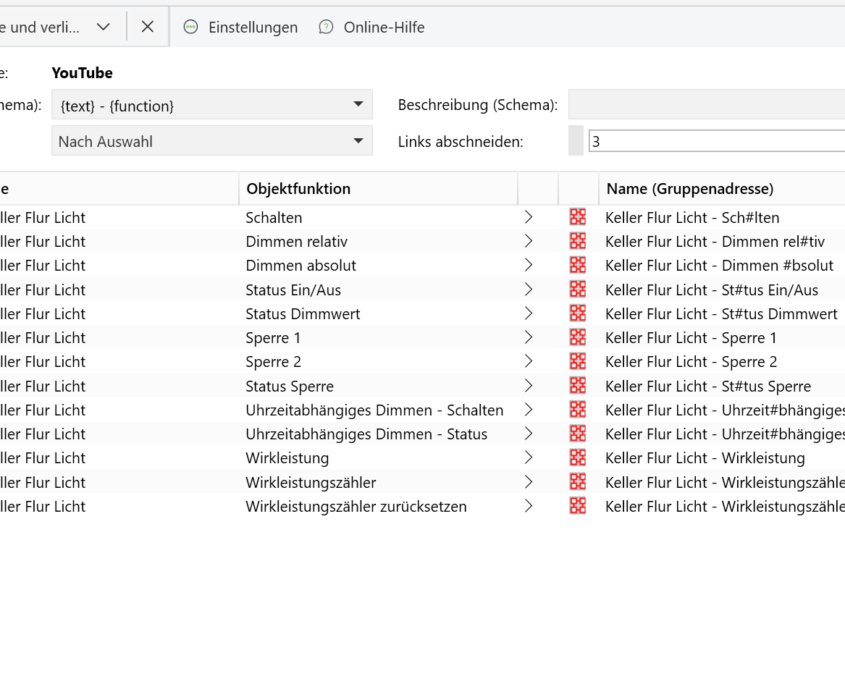This screenshot has width=845, height=684.
Task: Select the 'Sperre 2' object function cell
Action: click(x=273, y=362)
